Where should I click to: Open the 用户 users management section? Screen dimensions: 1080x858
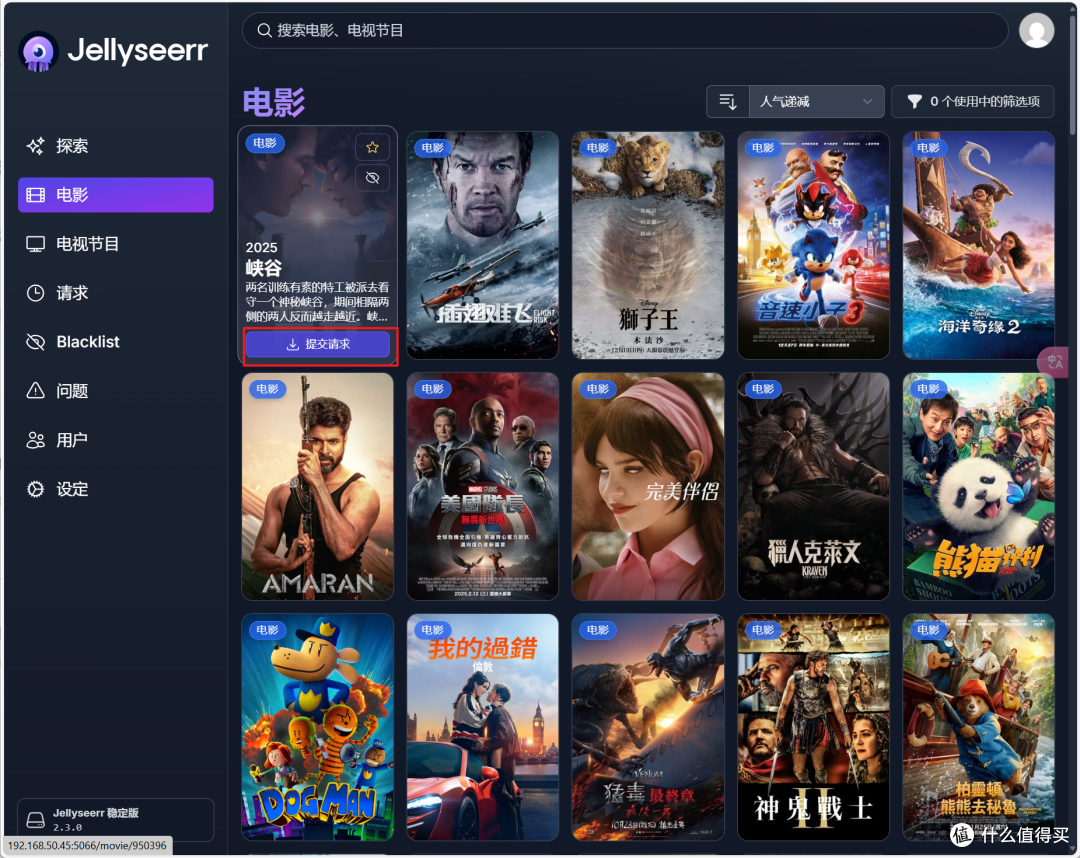point(70,440)
